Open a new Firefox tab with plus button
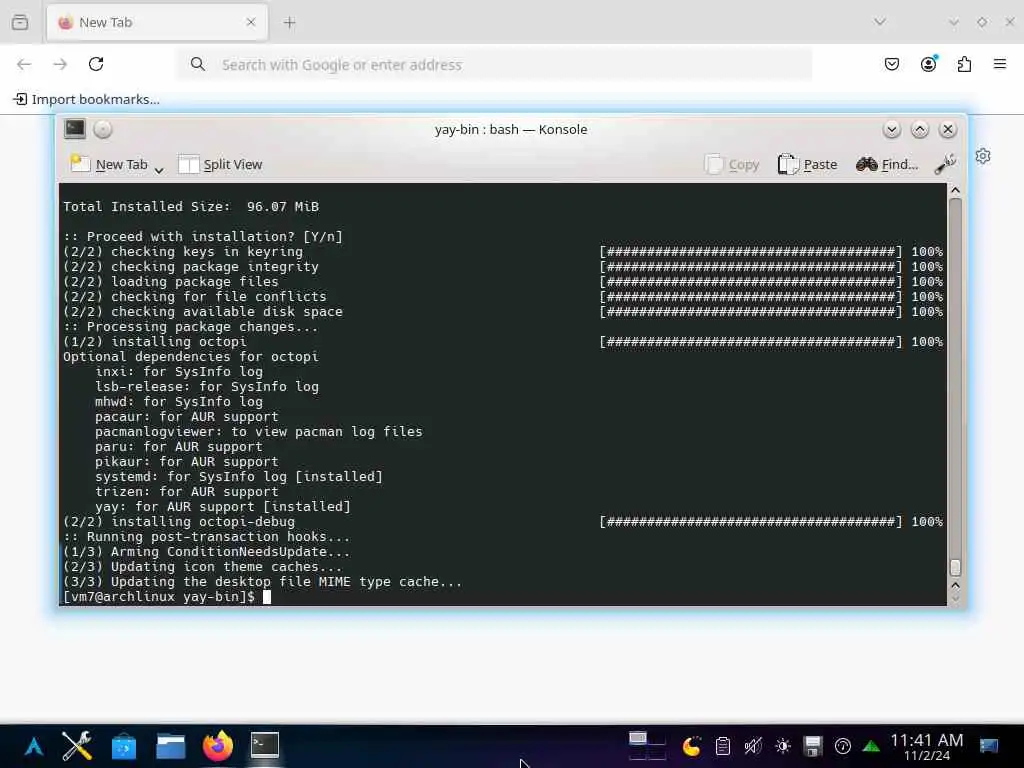1024x768 pixels. click(290, 23)
